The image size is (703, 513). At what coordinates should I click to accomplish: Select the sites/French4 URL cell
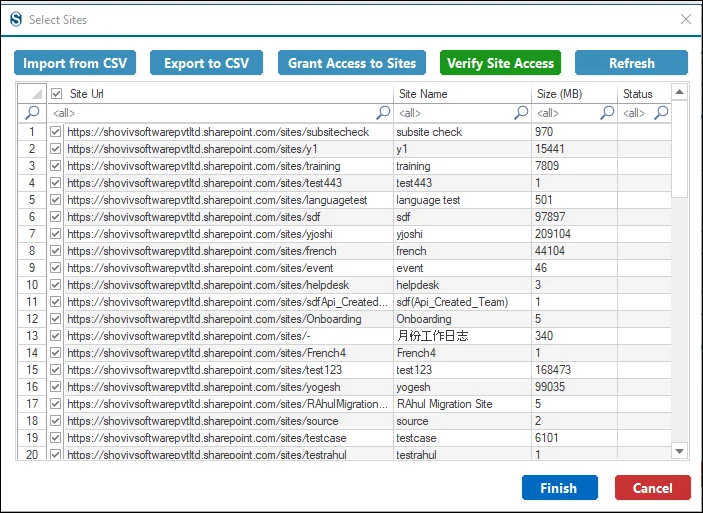pyautogui.click(x=229, y=353)
